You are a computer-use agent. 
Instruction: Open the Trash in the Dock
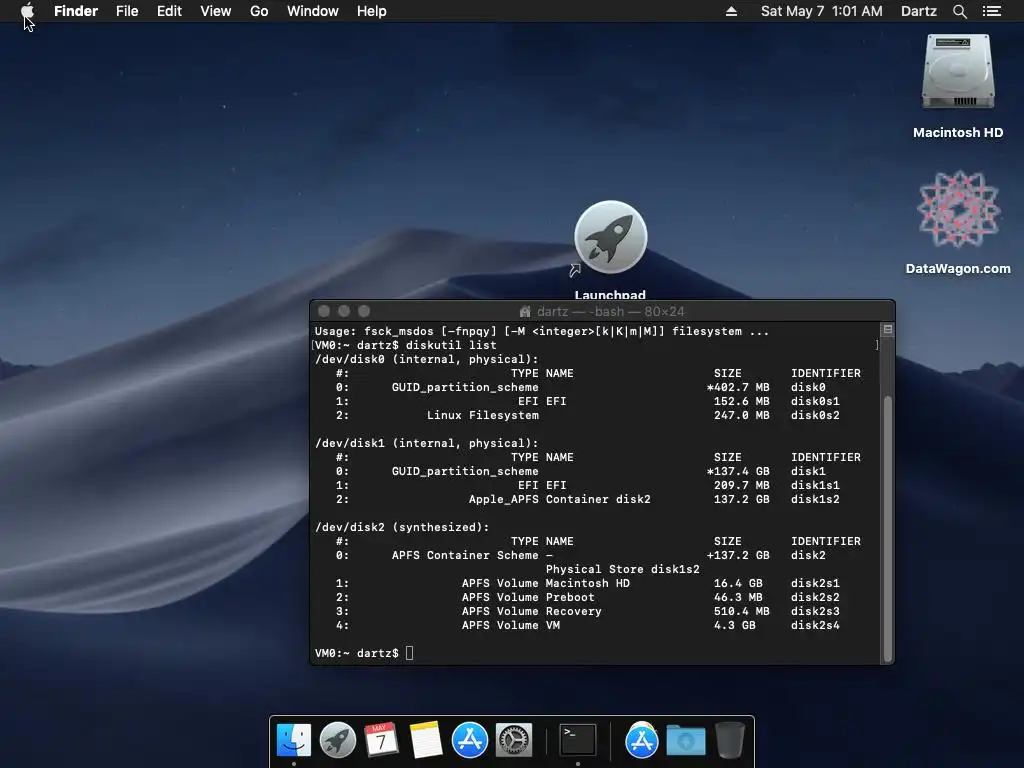click(729, 740)
